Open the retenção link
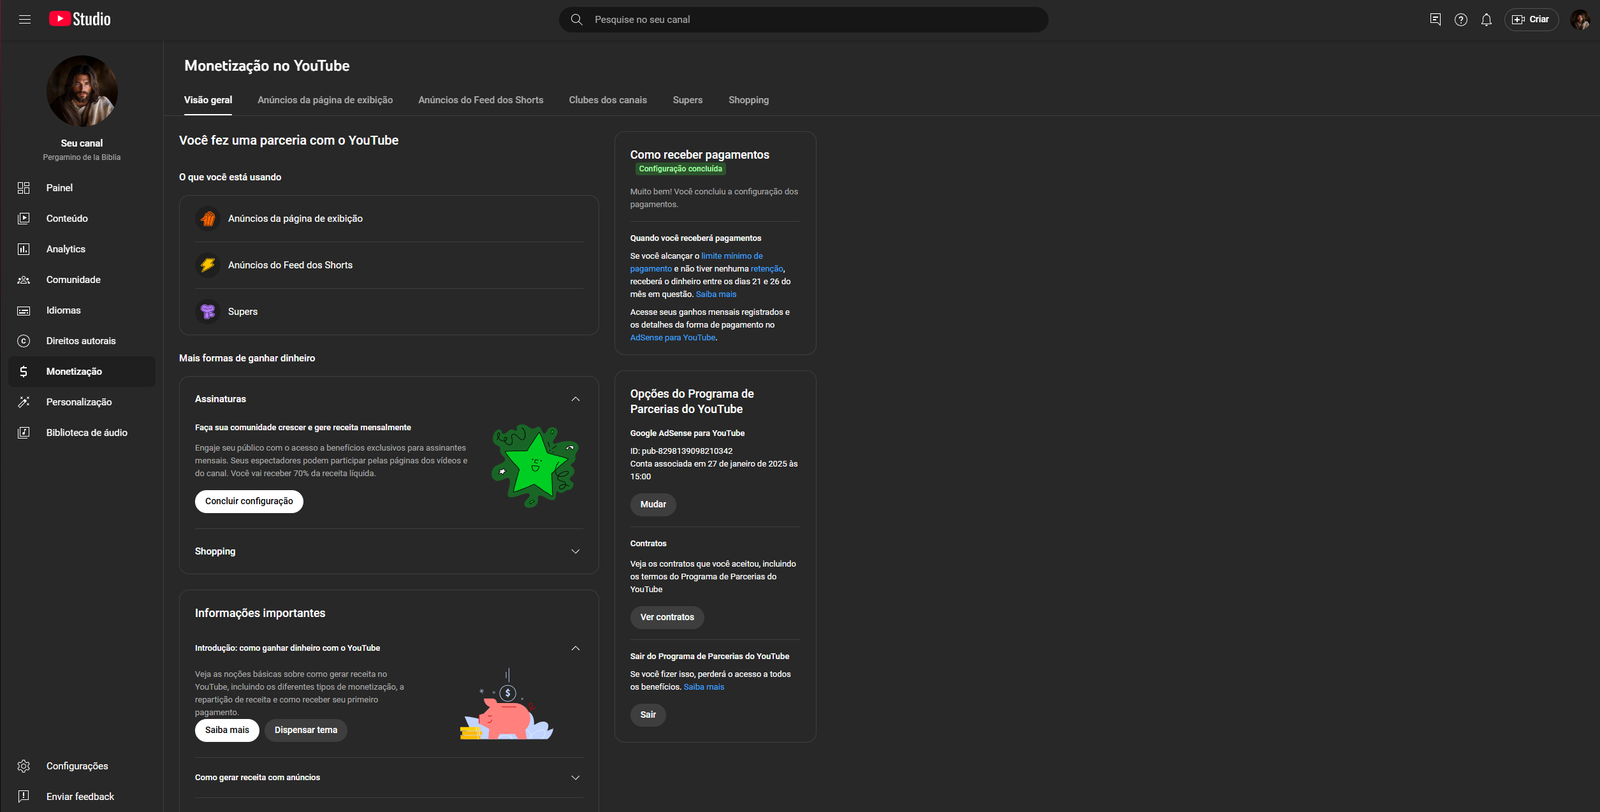The height and width of the screenshot is (812, 1600). click(767, 269)
